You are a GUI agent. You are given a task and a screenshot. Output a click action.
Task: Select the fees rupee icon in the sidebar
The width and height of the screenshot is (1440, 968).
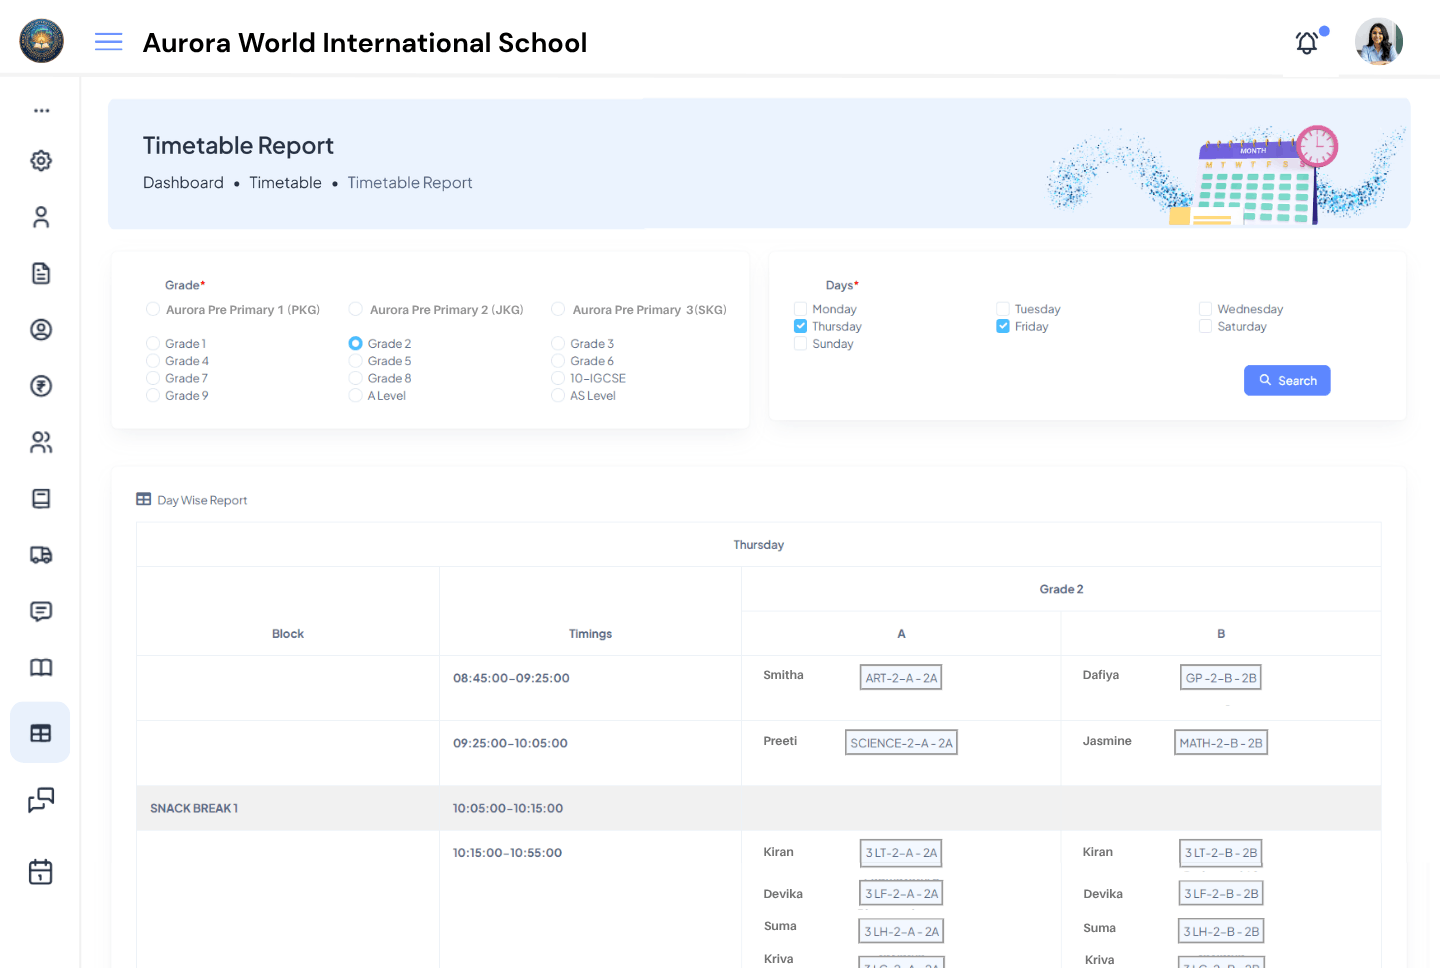click(x=40, y=386)
